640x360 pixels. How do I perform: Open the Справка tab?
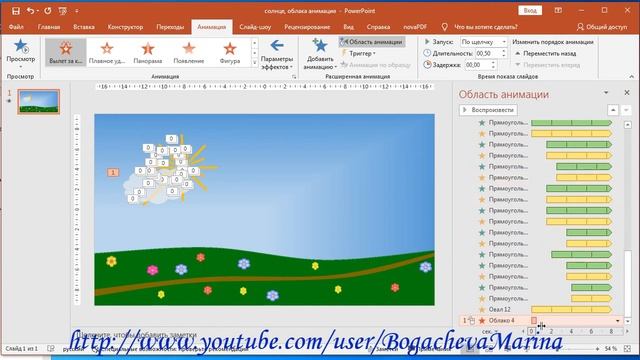[x=378, y=27]
